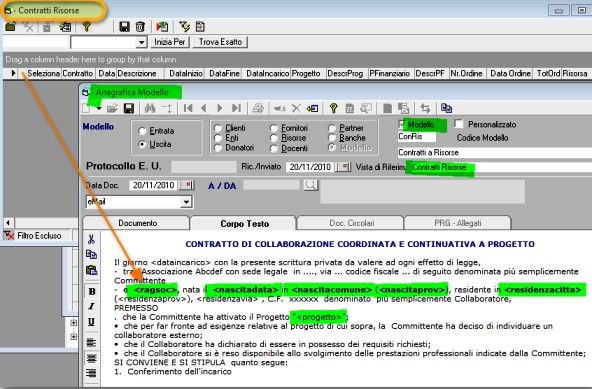Click the copy icon in text editor sidebar
Viewport: 592px width, 389px height.
pos(91,255)
